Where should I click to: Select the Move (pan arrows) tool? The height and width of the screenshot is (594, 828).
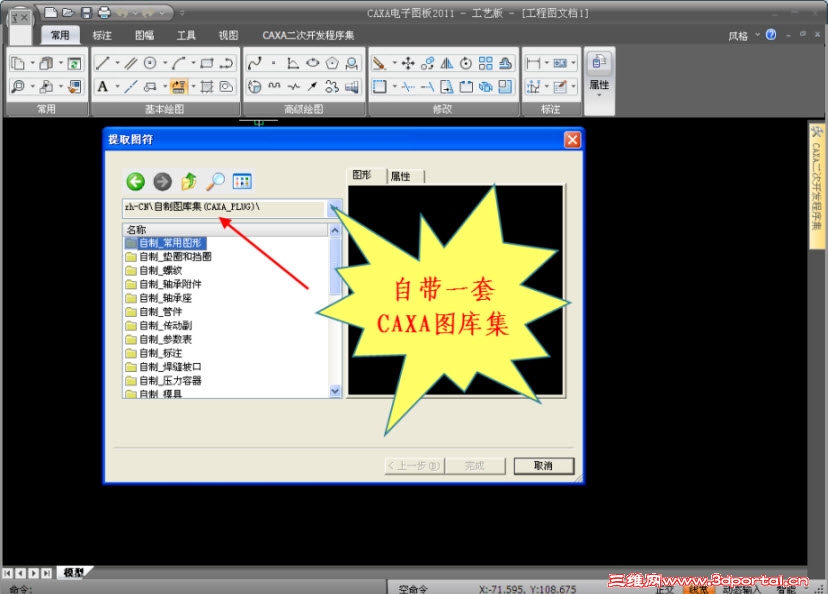point(408,63)
